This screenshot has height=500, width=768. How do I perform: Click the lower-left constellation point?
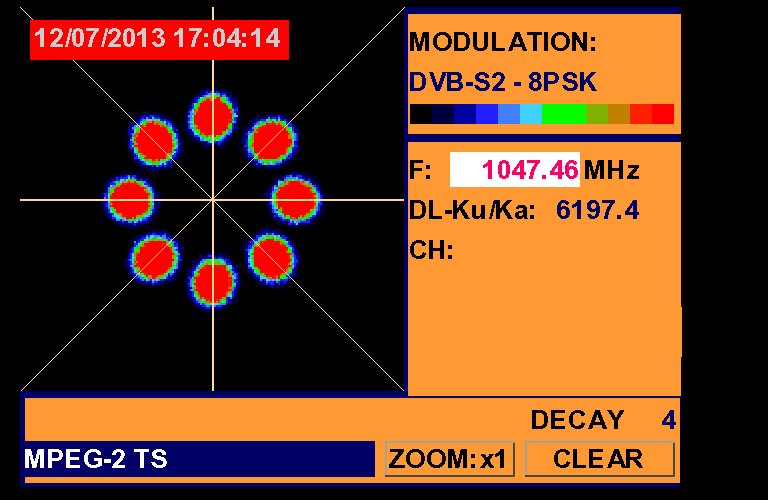click(155, 258)
